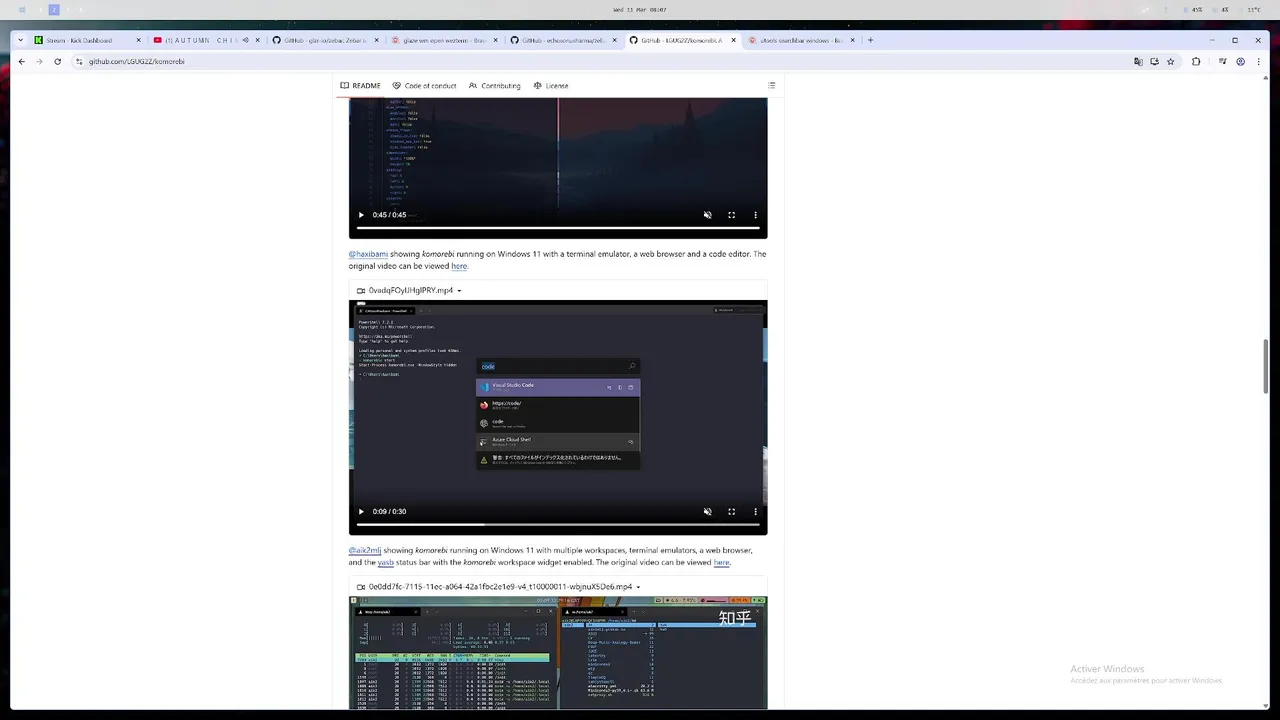Select the README tab

(360, 86)
